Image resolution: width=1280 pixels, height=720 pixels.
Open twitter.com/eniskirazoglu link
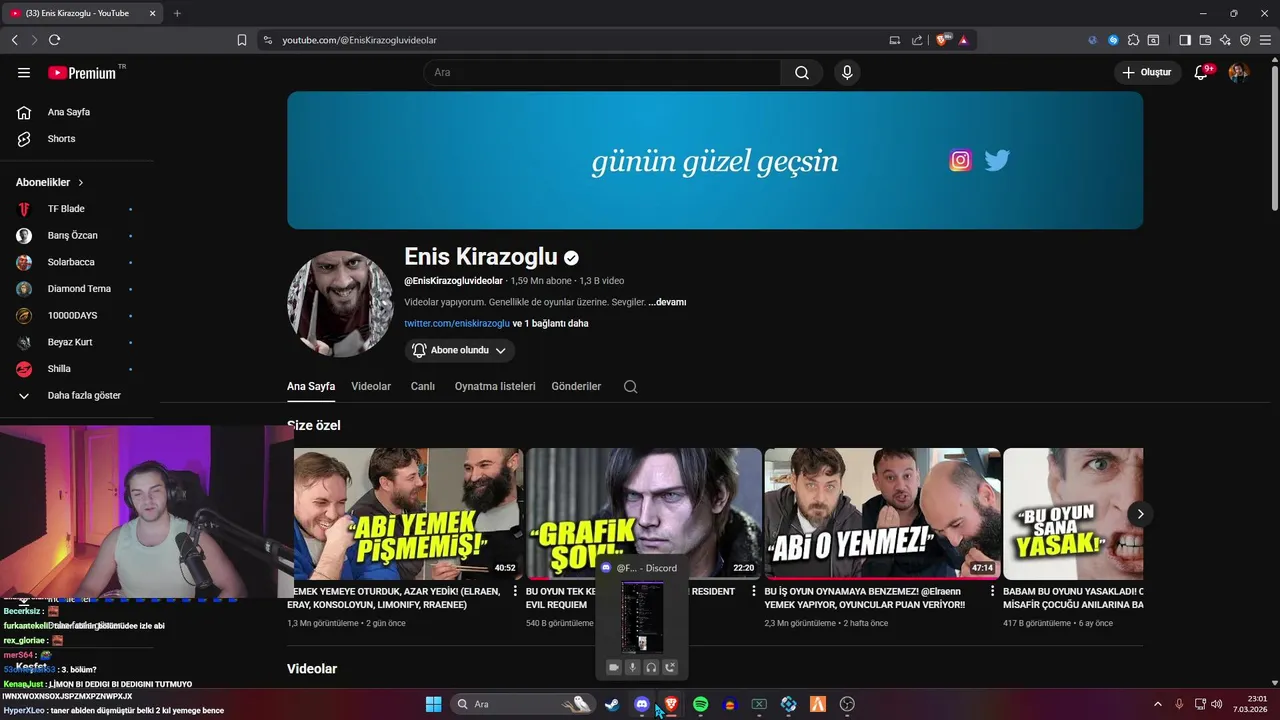pos(457,324)
